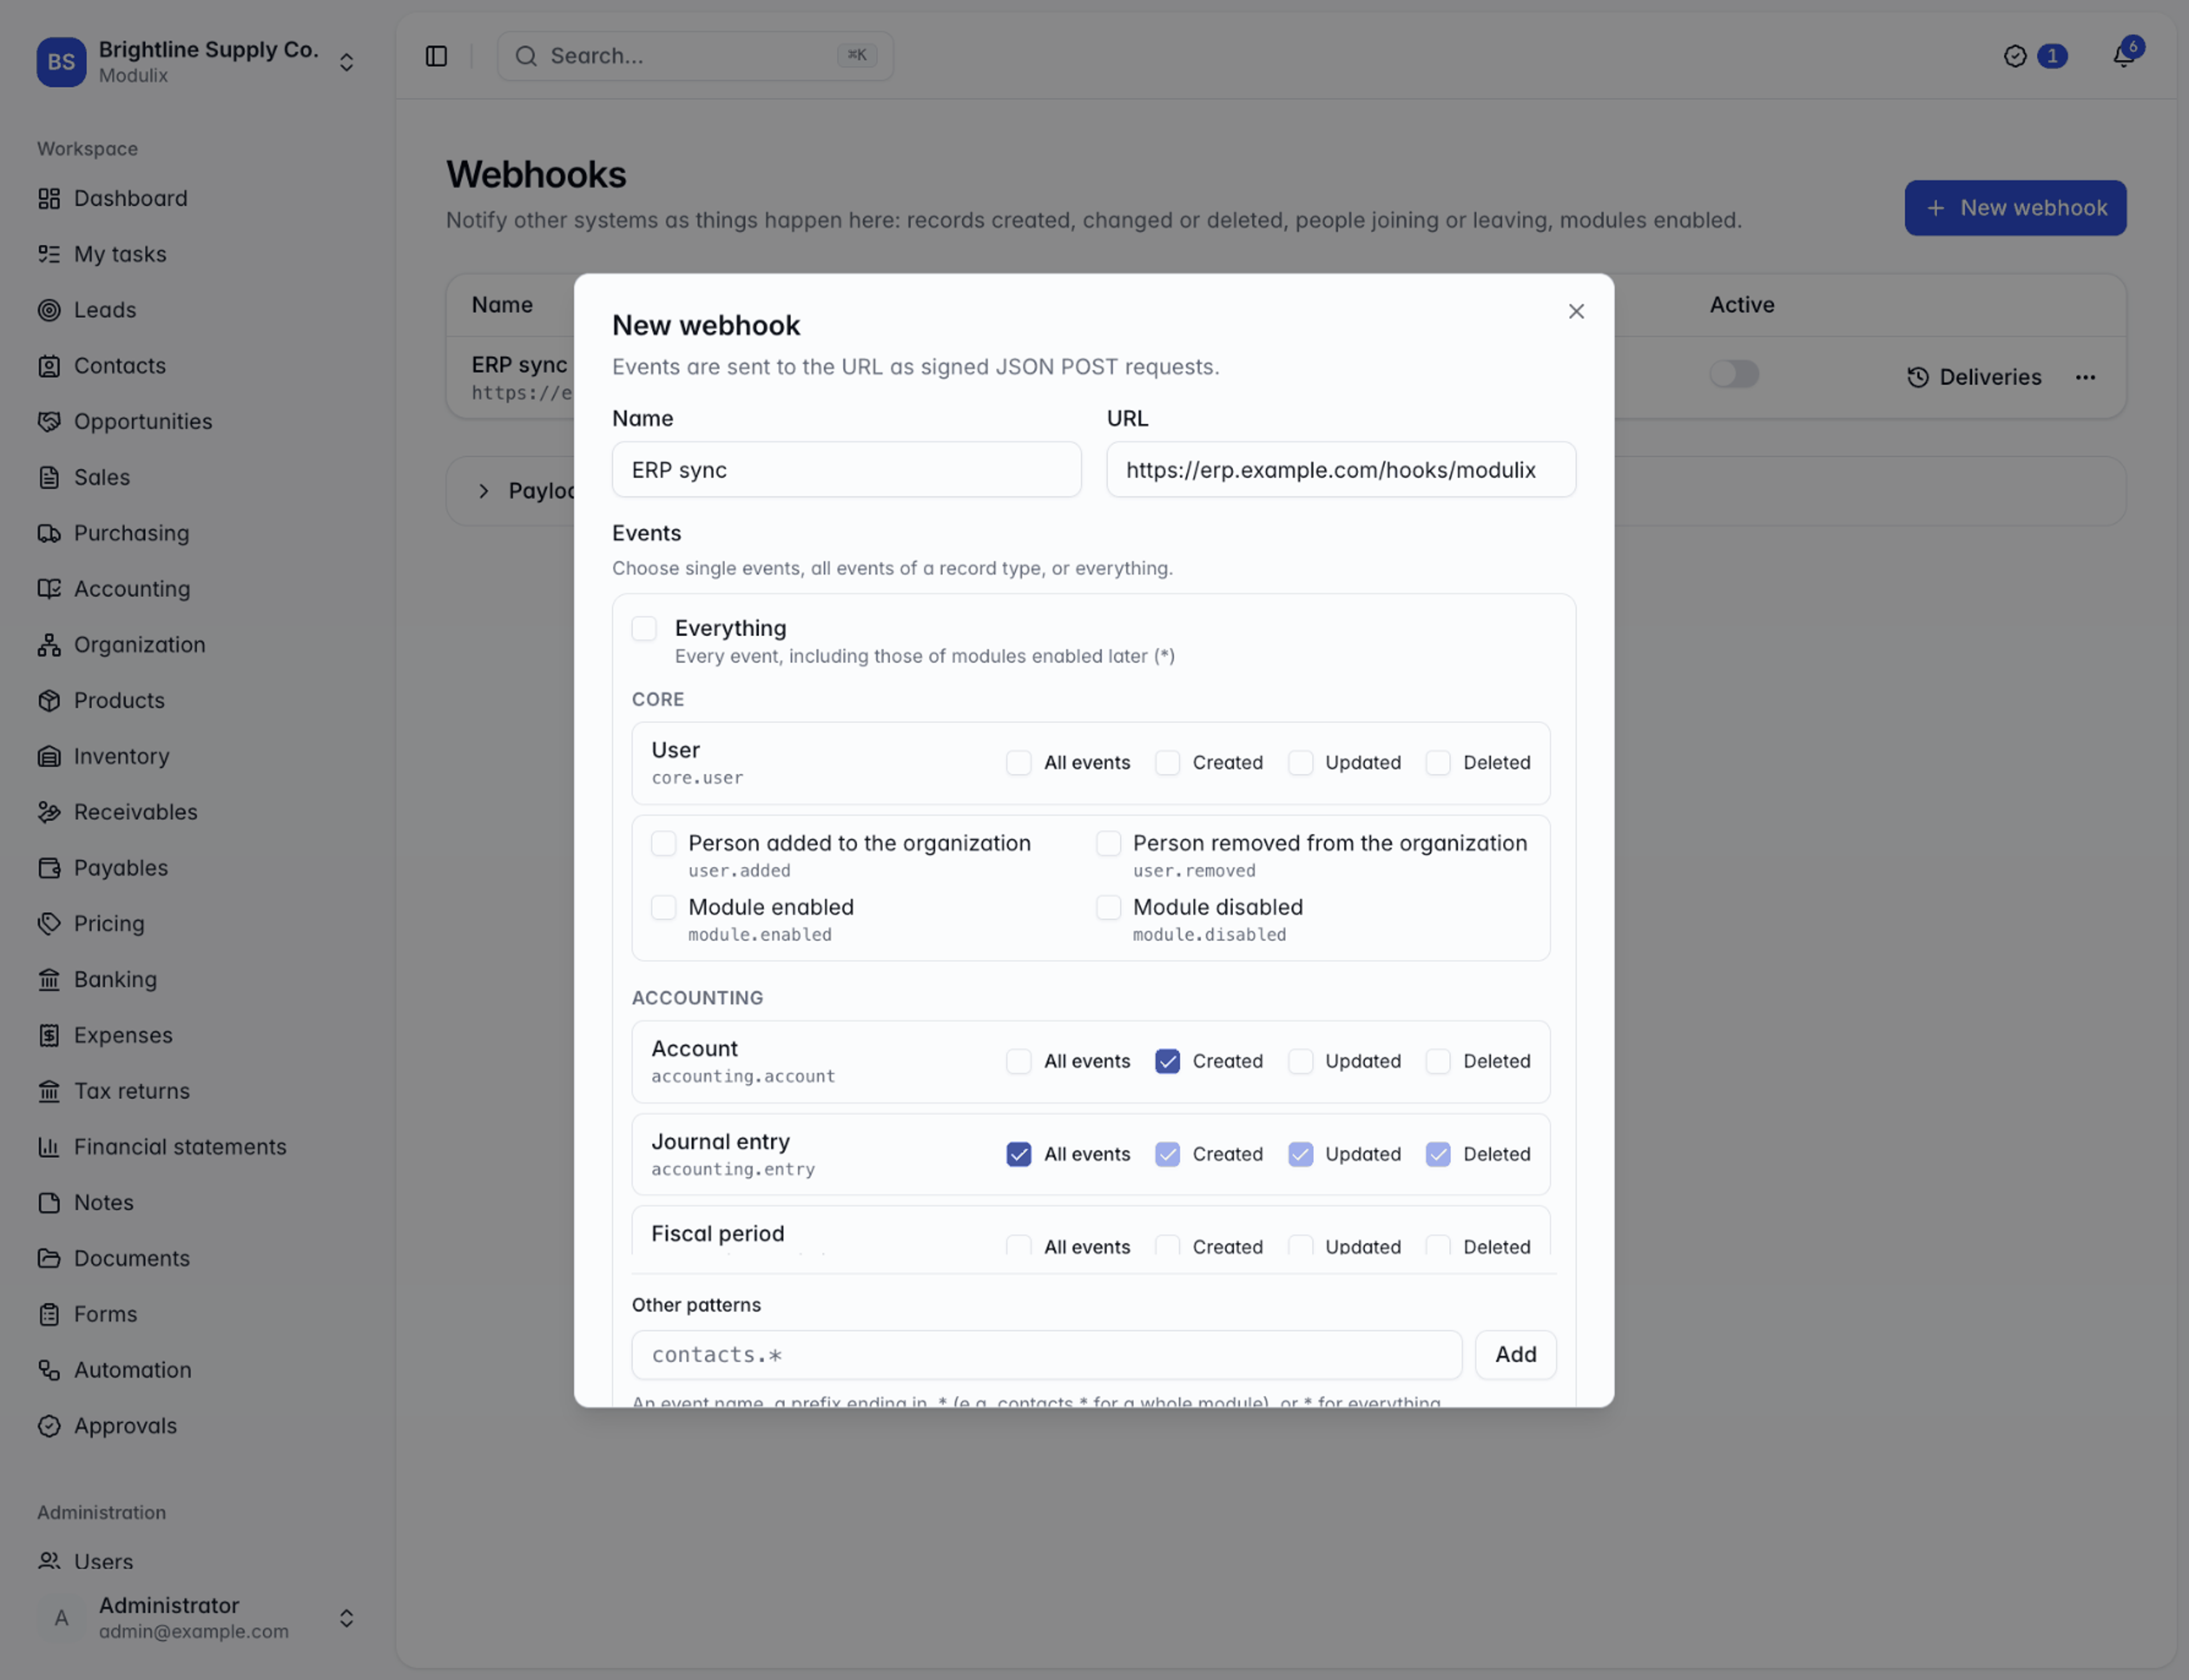Open the Administrator account menu
The image size is (2189, 1680).
pos(197,1618)
